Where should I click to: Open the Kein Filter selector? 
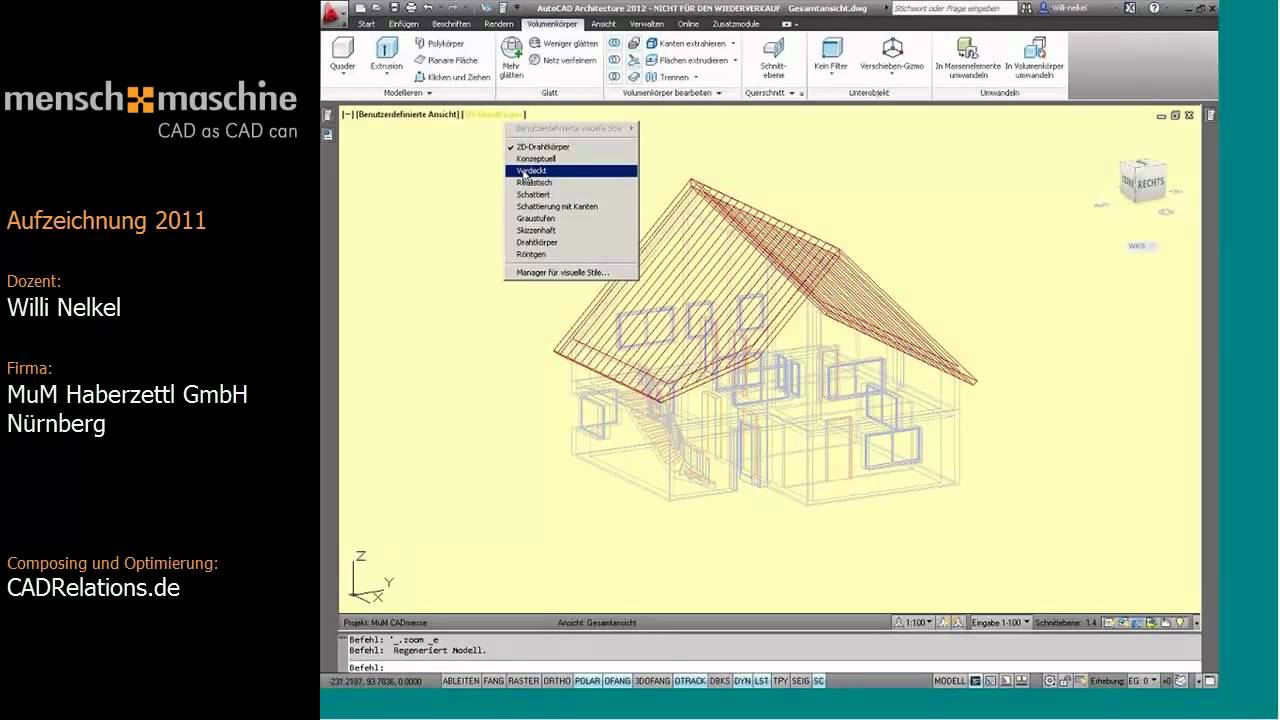831,55
